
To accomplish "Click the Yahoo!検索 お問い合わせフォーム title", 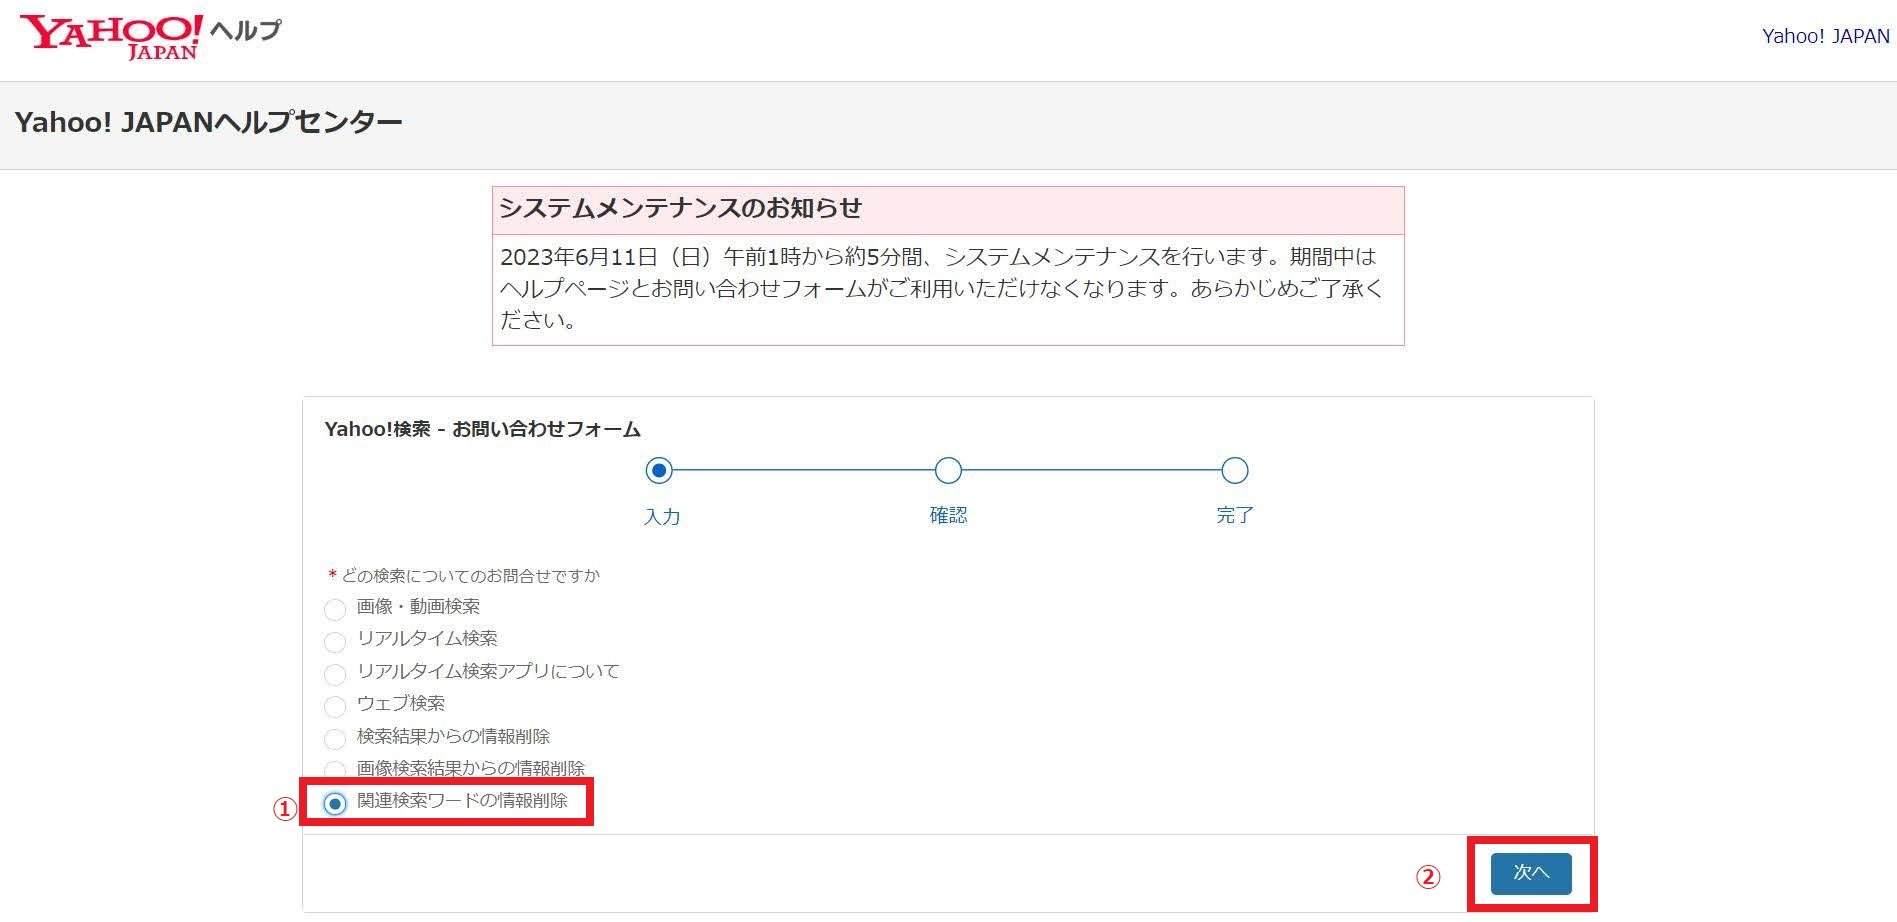I will point(482,429).
